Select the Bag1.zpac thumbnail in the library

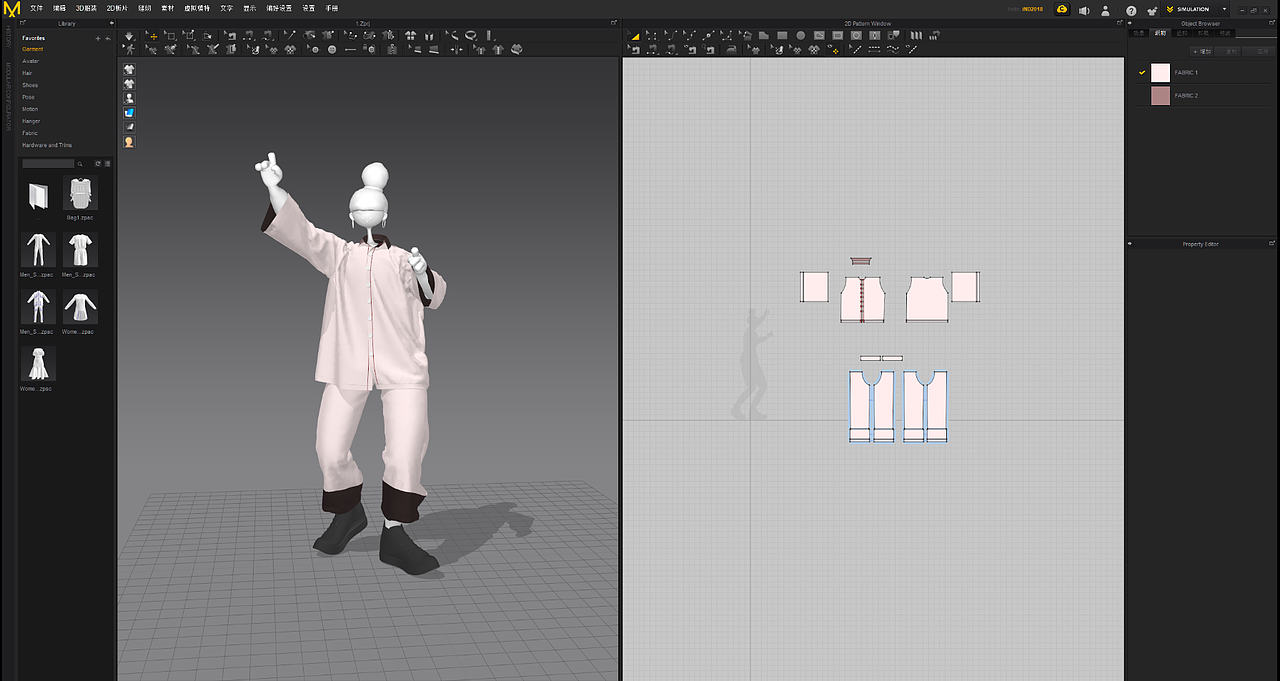point(80,195)
